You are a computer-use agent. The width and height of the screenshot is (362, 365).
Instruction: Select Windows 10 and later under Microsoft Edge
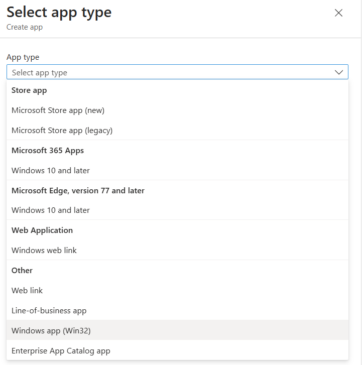[x=177, y=210]
